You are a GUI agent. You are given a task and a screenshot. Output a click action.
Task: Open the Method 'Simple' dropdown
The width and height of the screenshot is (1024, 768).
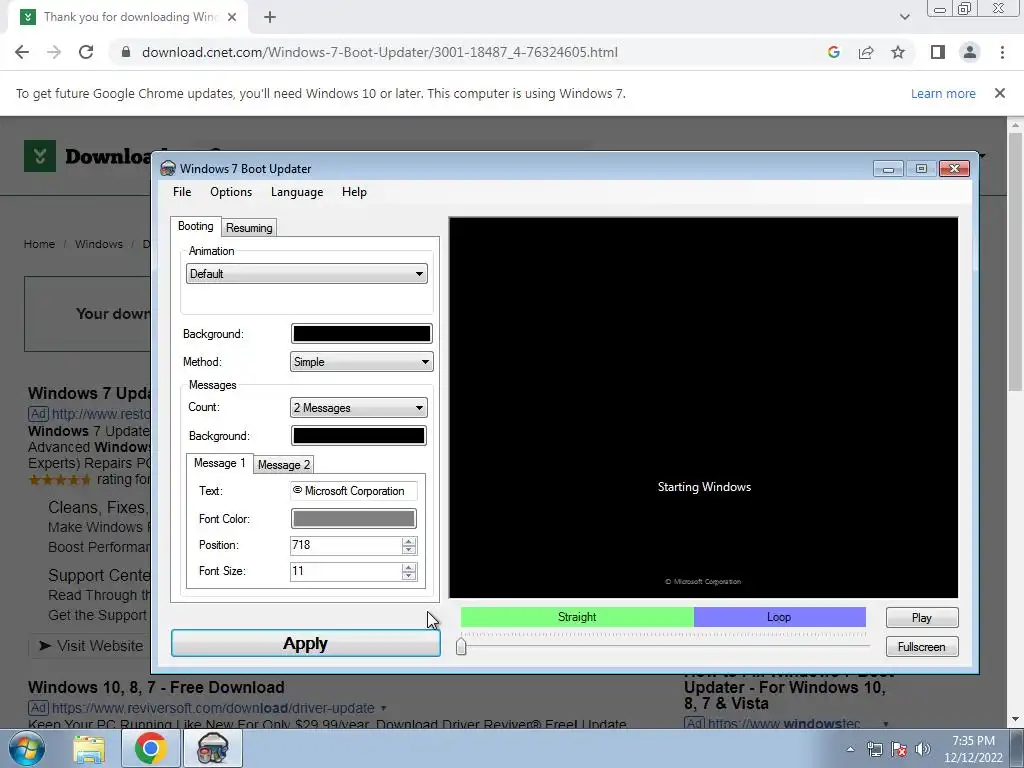point(361,362)
